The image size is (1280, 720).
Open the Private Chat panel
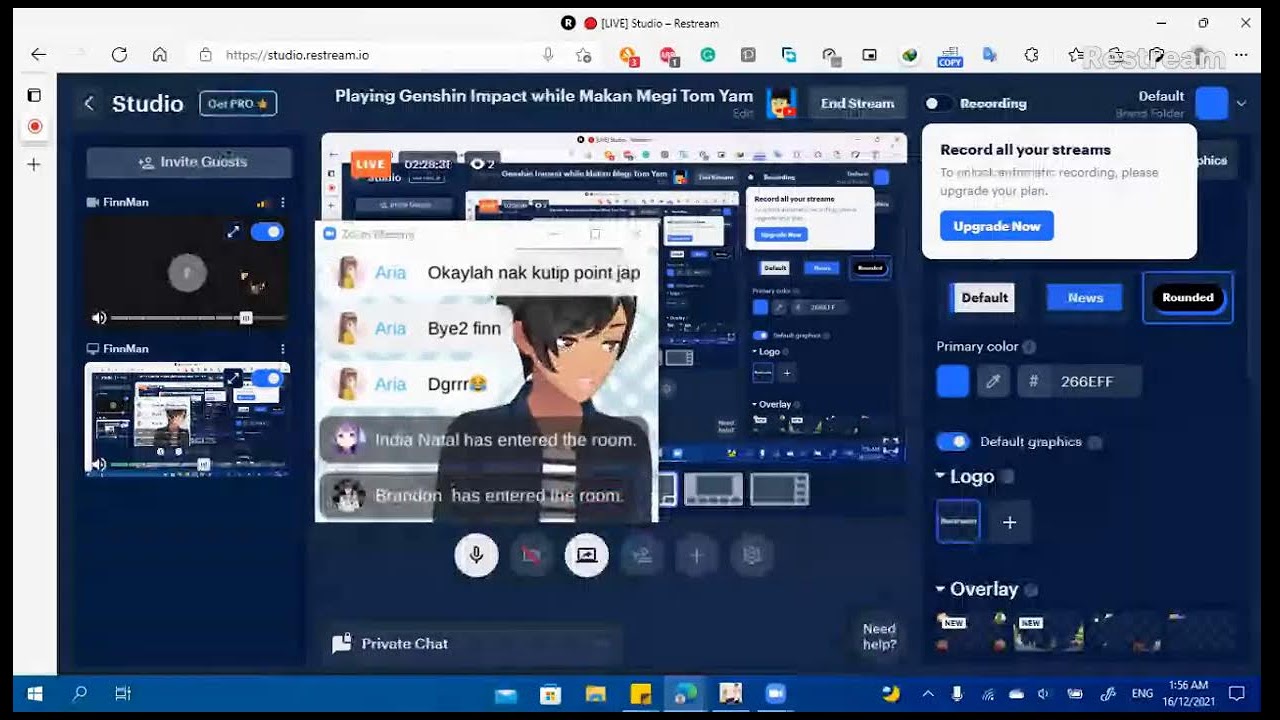click(472, 644)
